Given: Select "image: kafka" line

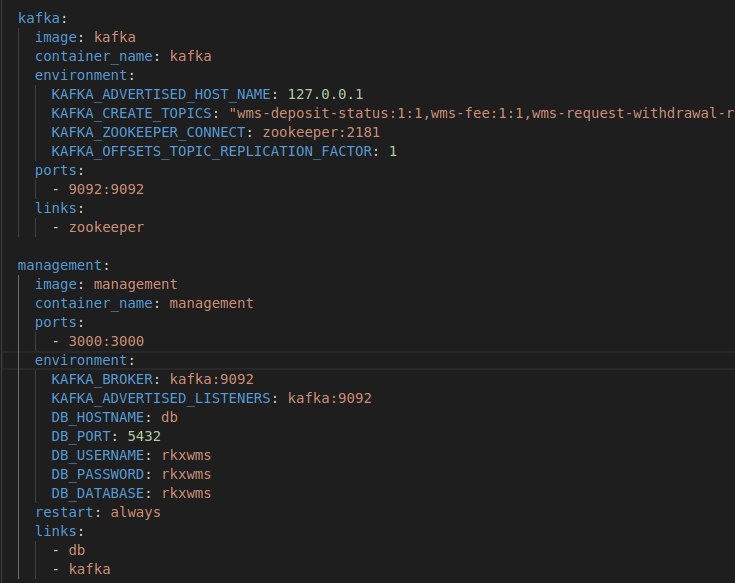Looking at the screenshot, I should tap(85, 37).
